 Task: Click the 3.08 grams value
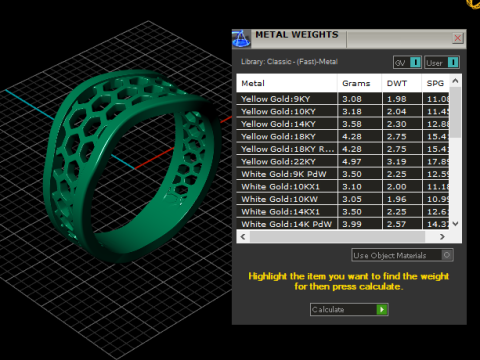point(352,99)
